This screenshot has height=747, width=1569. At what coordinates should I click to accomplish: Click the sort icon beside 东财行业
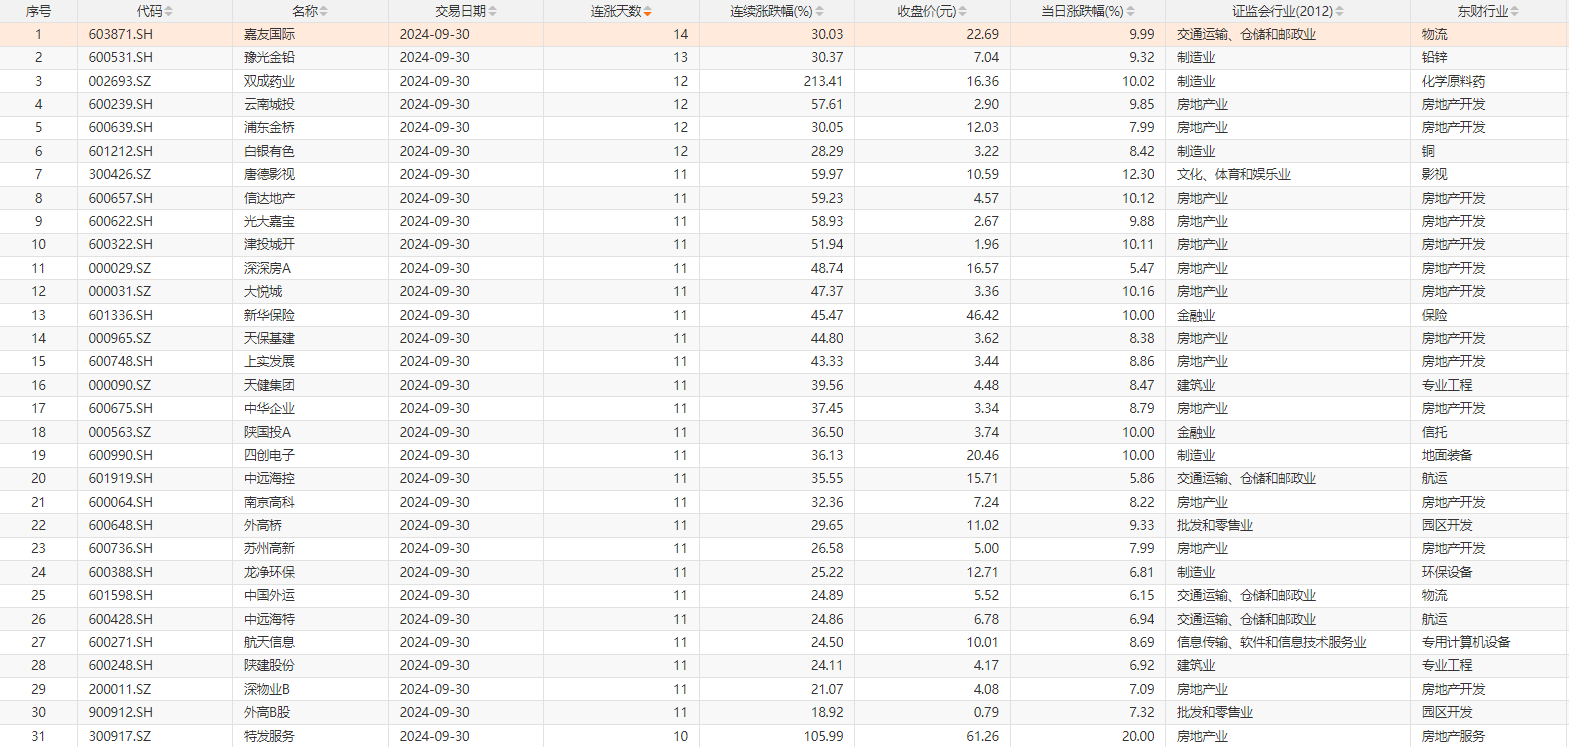(x=1514, y=11)
